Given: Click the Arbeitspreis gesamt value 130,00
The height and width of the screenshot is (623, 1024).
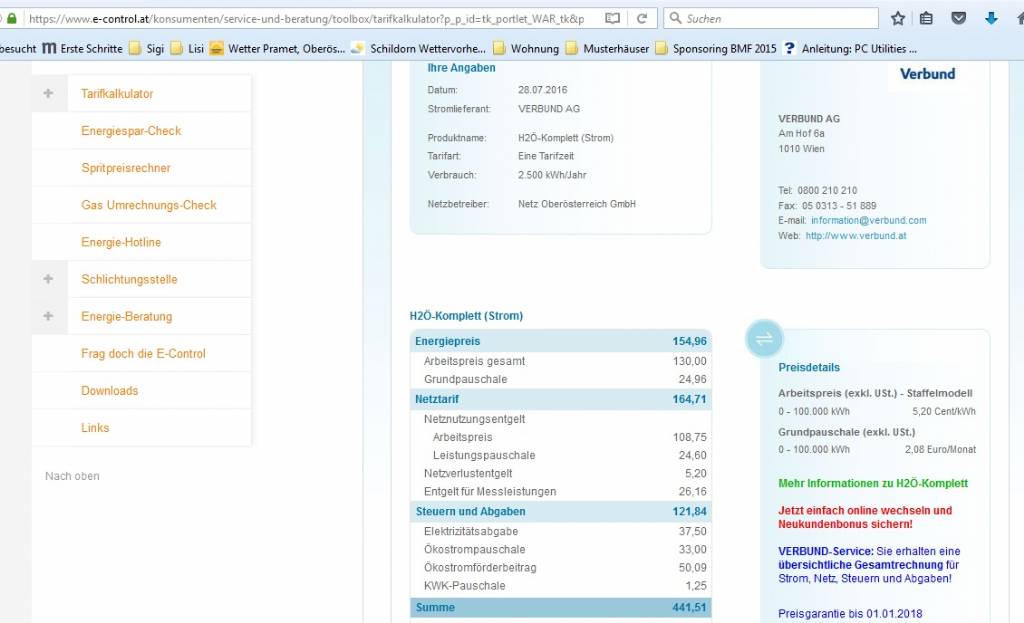Looking at the screenshot, I should pos(690,361).
